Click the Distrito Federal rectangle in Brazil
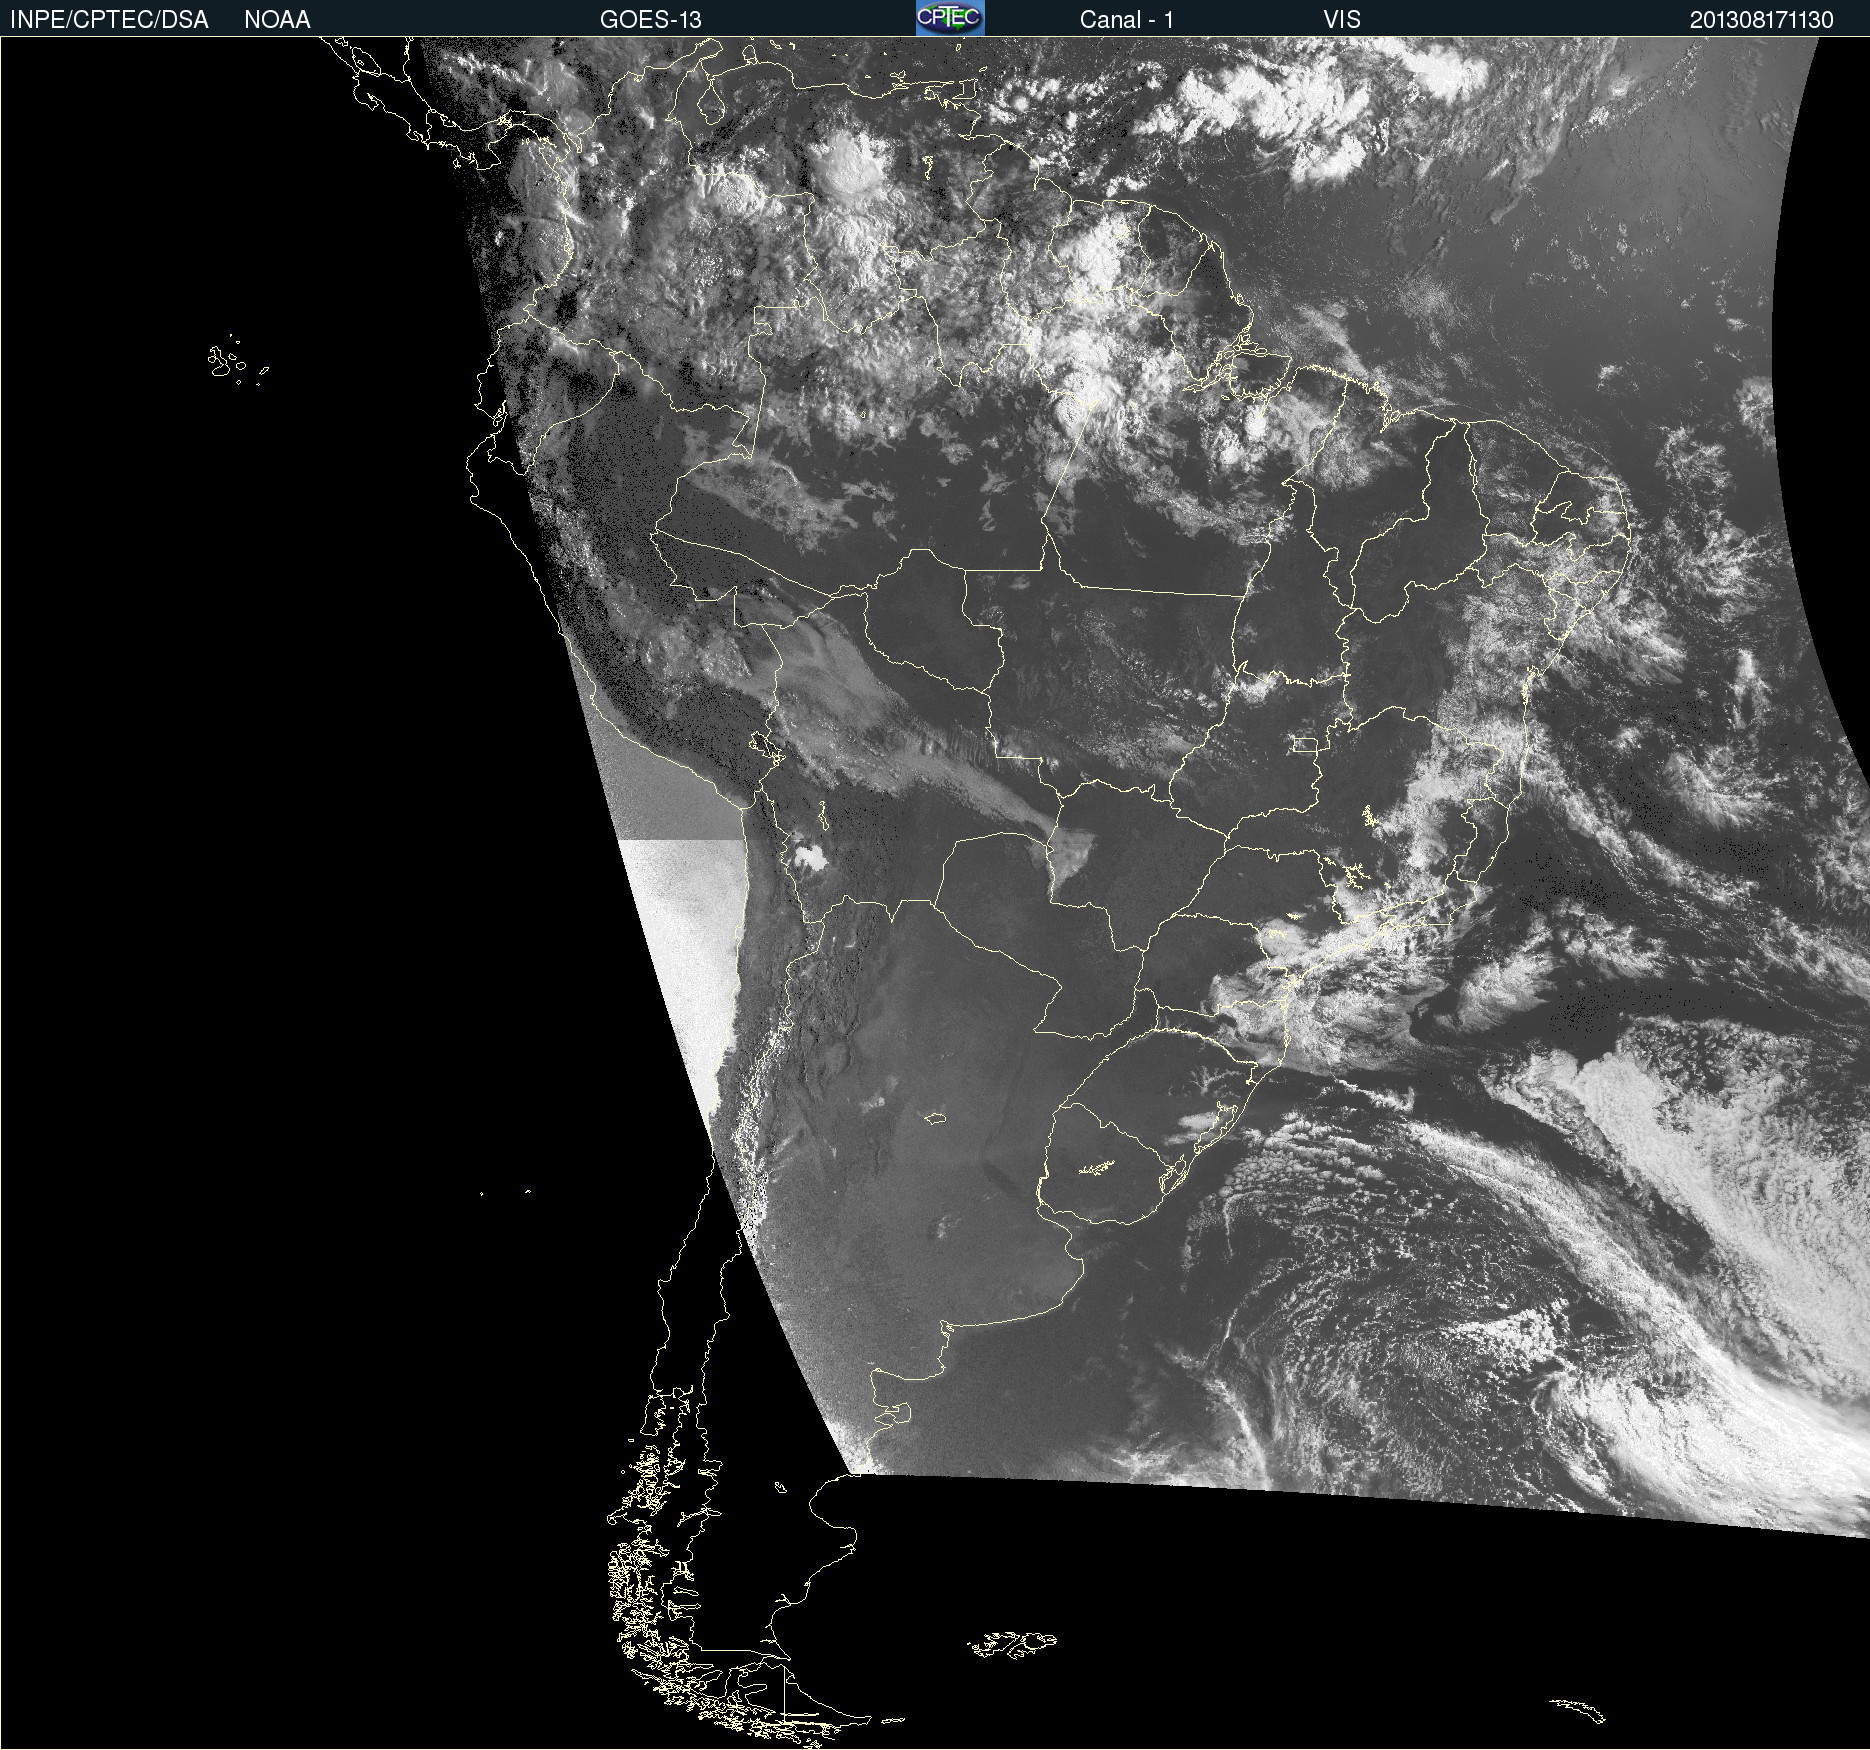Screen dimensions: 1870x1750 [x=1304, y=744]
